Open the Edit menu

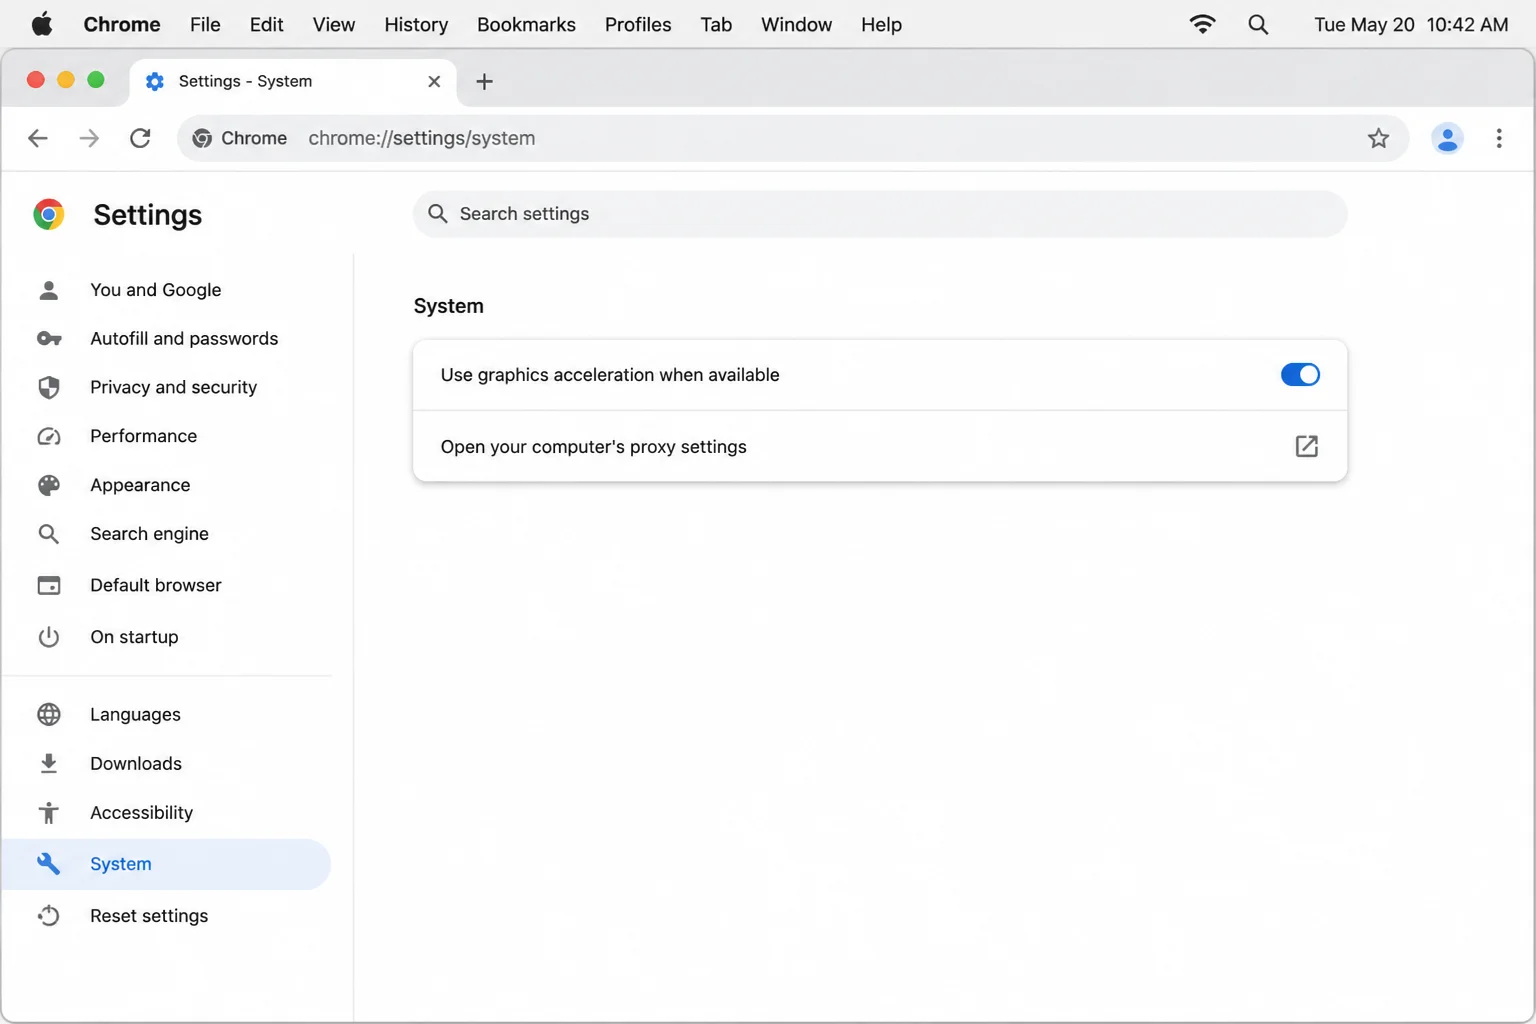pyautogui.click(x=266, y=25)
